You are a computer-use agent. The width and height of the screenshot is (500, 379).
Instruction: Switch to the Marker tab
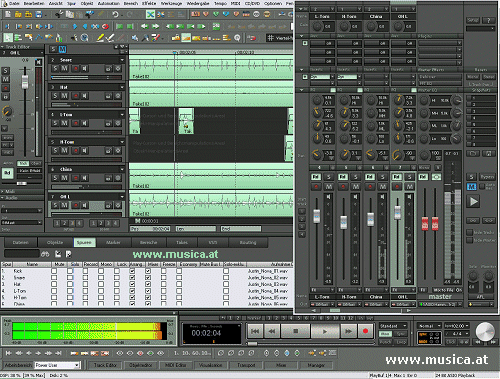tap(113, 242)
